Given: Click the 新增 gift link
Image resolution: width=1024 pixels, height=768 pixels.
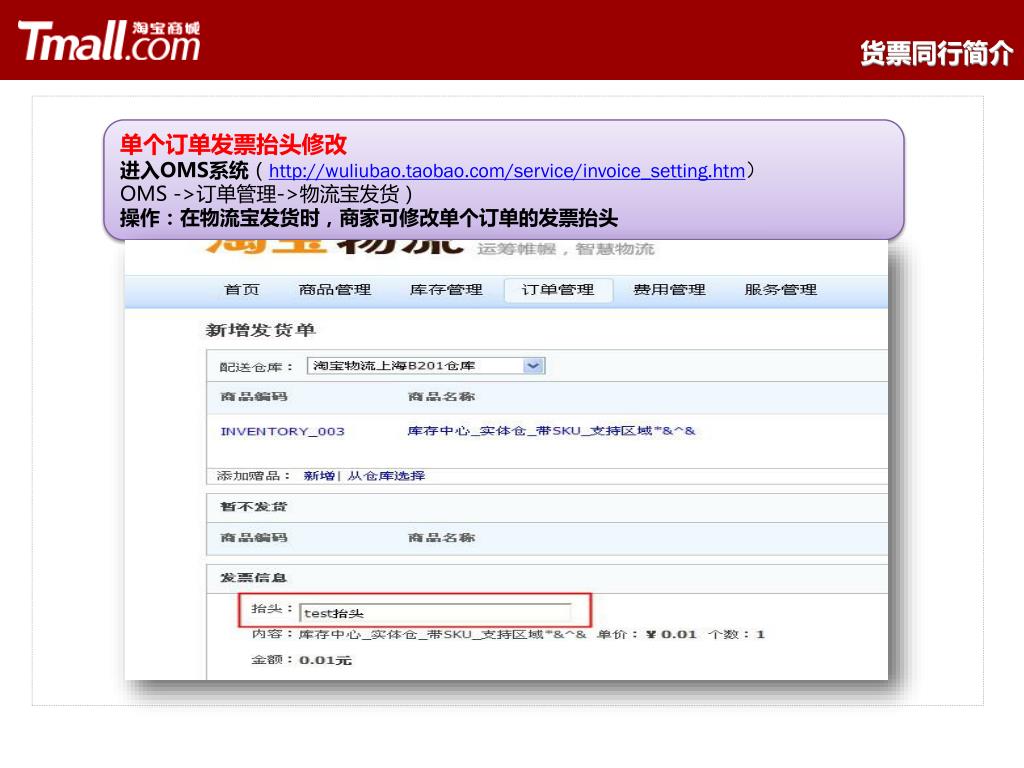Looking at the screenshot, I should coord(319,475).
